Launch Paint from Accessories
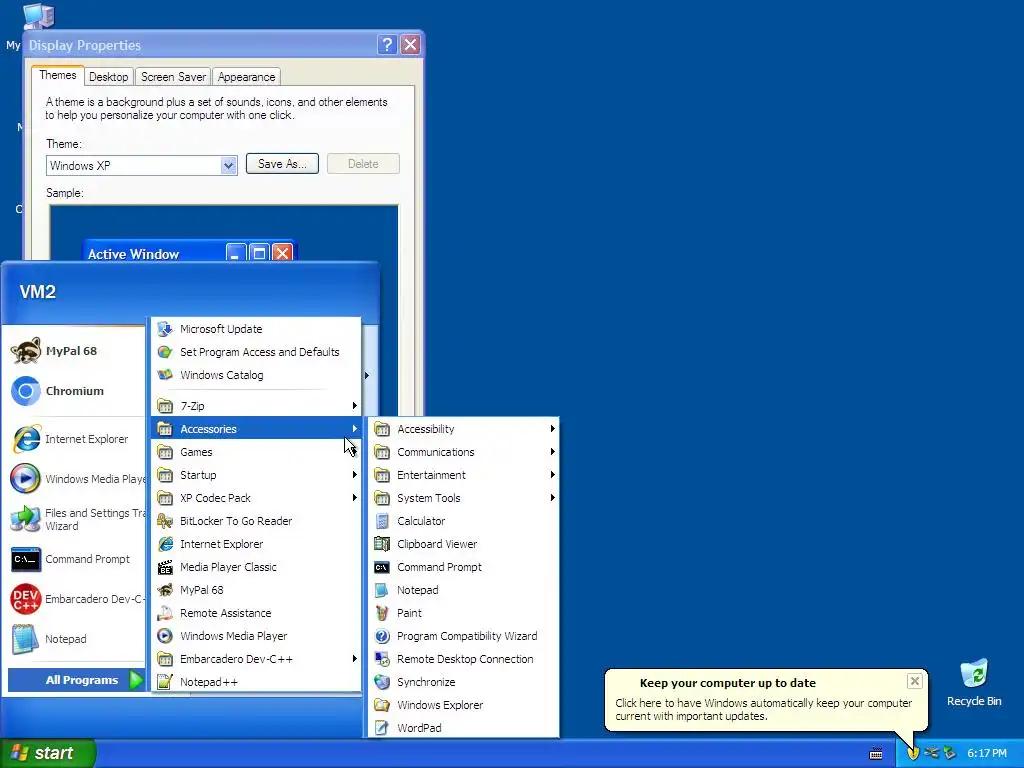1024x768 pixels. [x=463, y=613]
